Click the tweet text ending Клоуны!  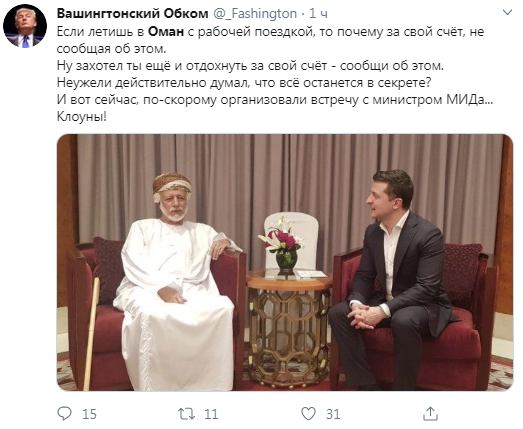[x=82, y=117]
